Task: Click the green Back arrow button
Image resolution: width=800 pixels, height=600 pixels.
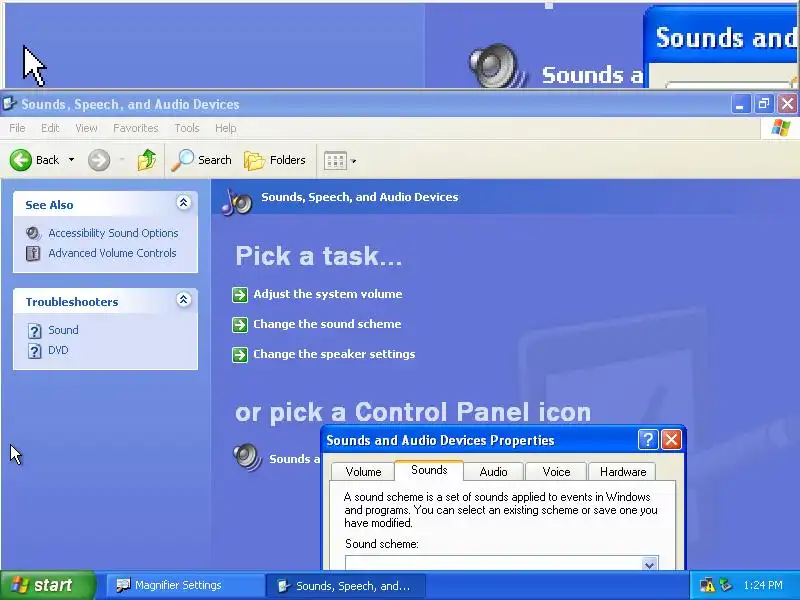Action: (x=21, y=160)
